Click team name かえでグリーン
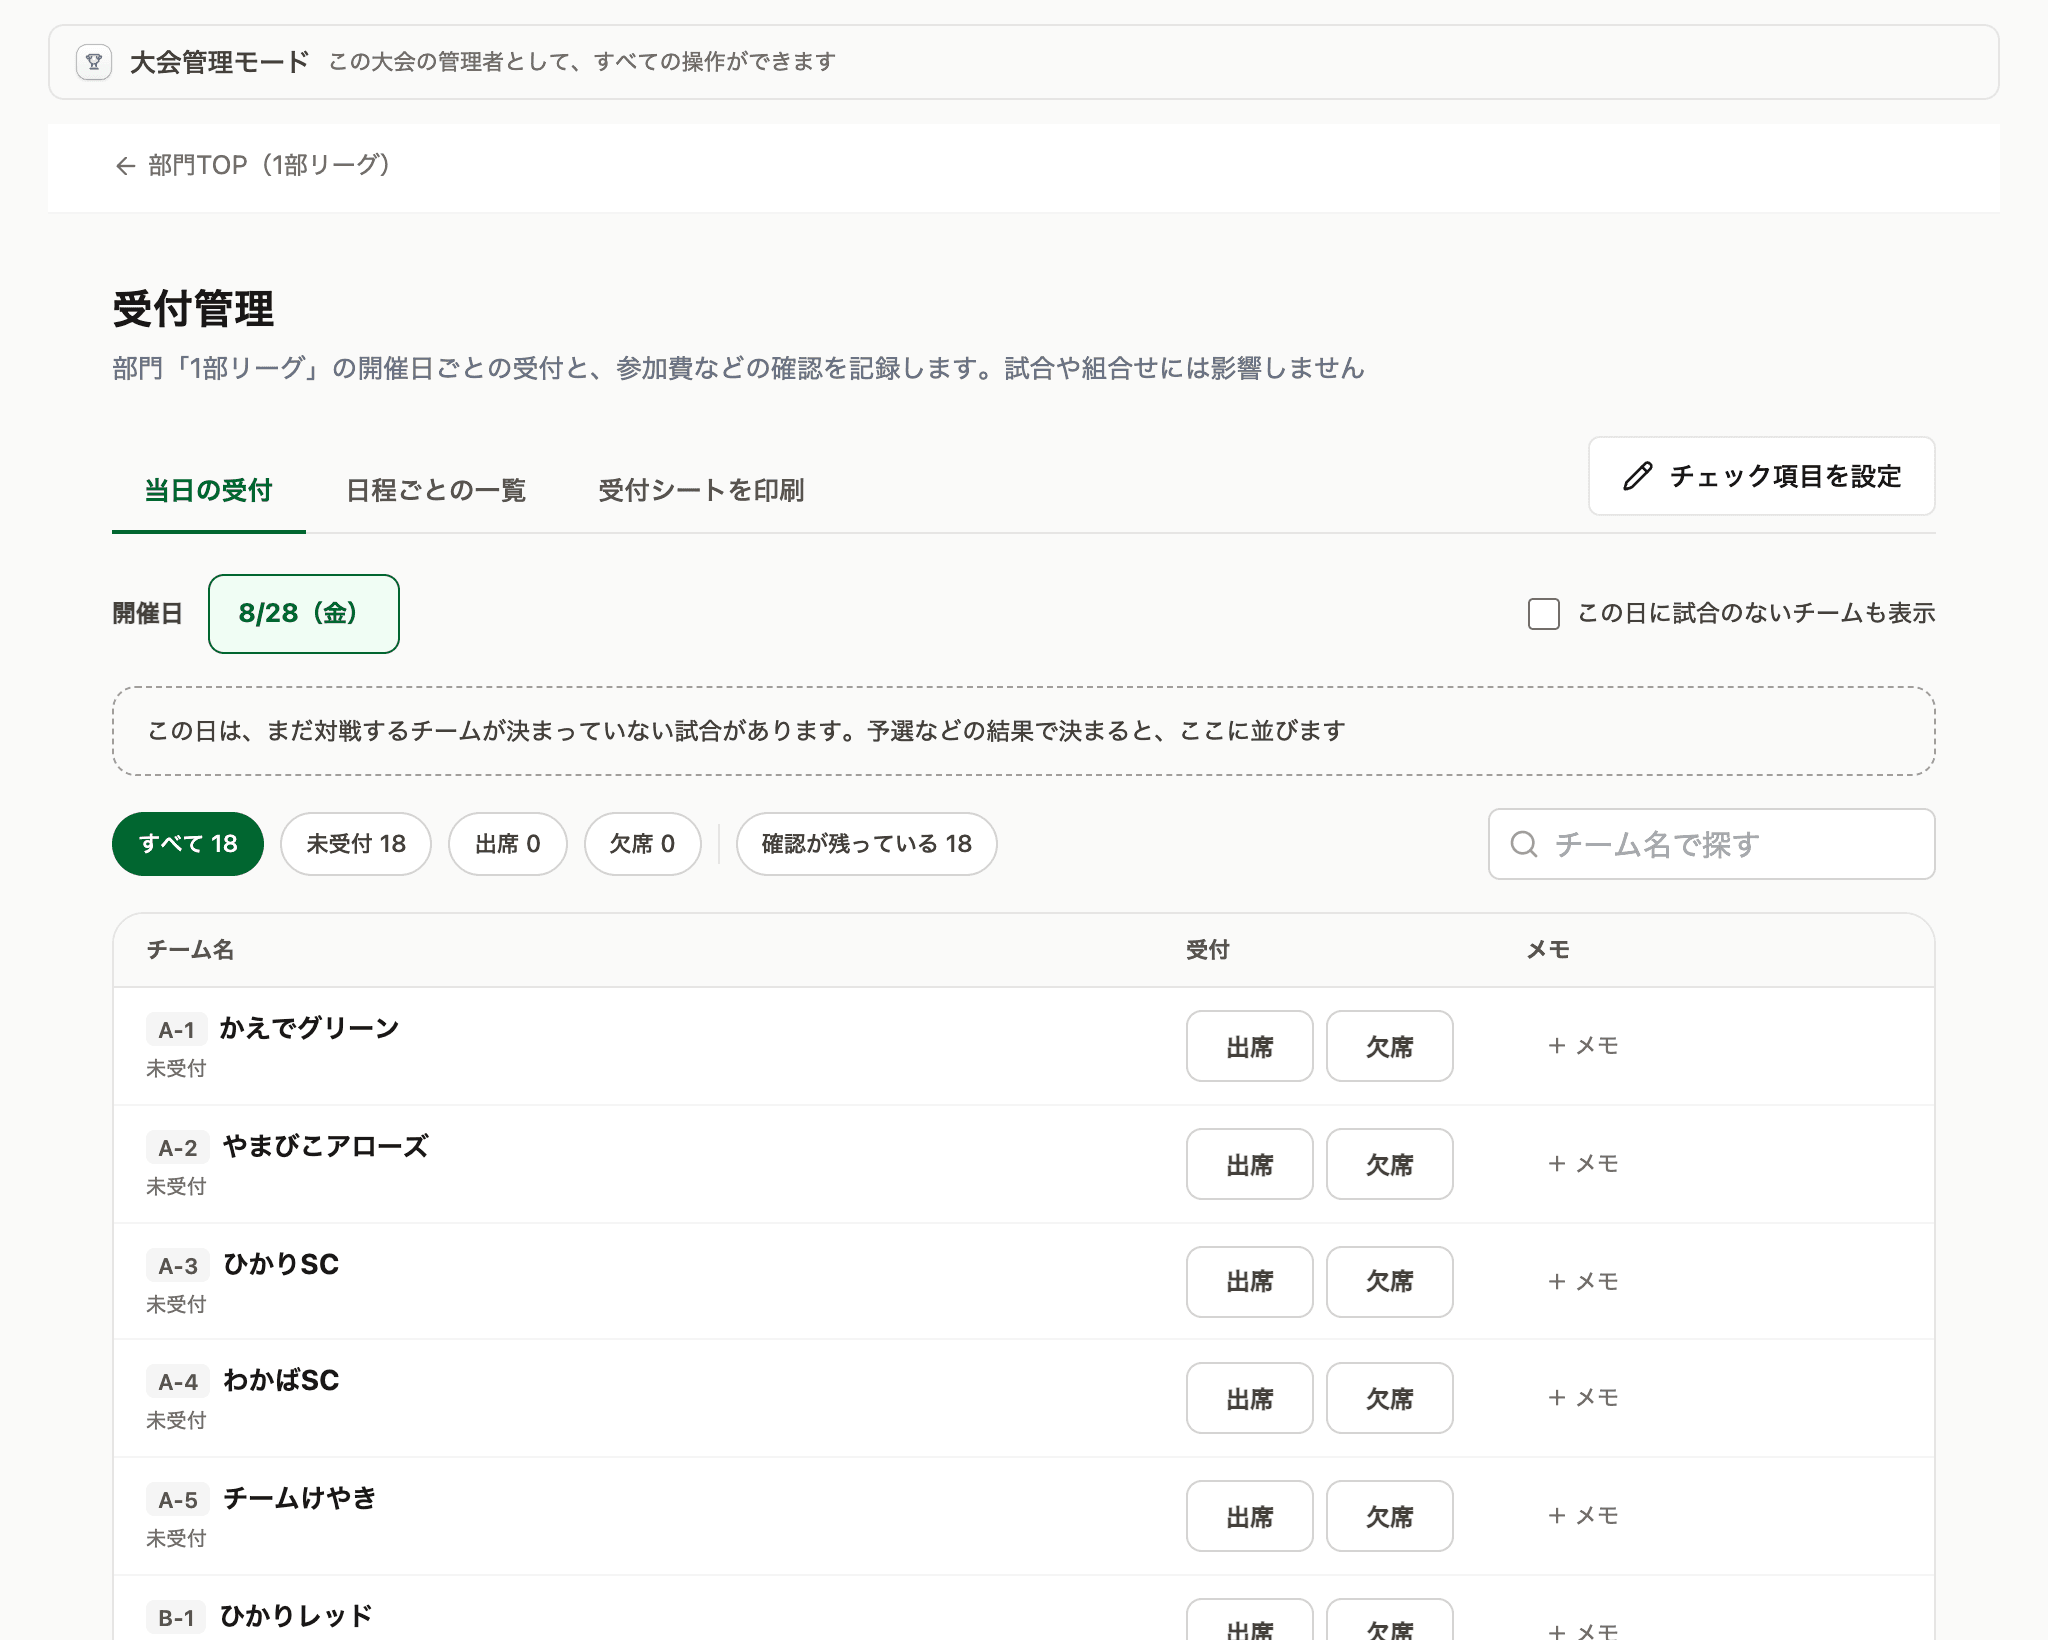 click(309, 1028)
